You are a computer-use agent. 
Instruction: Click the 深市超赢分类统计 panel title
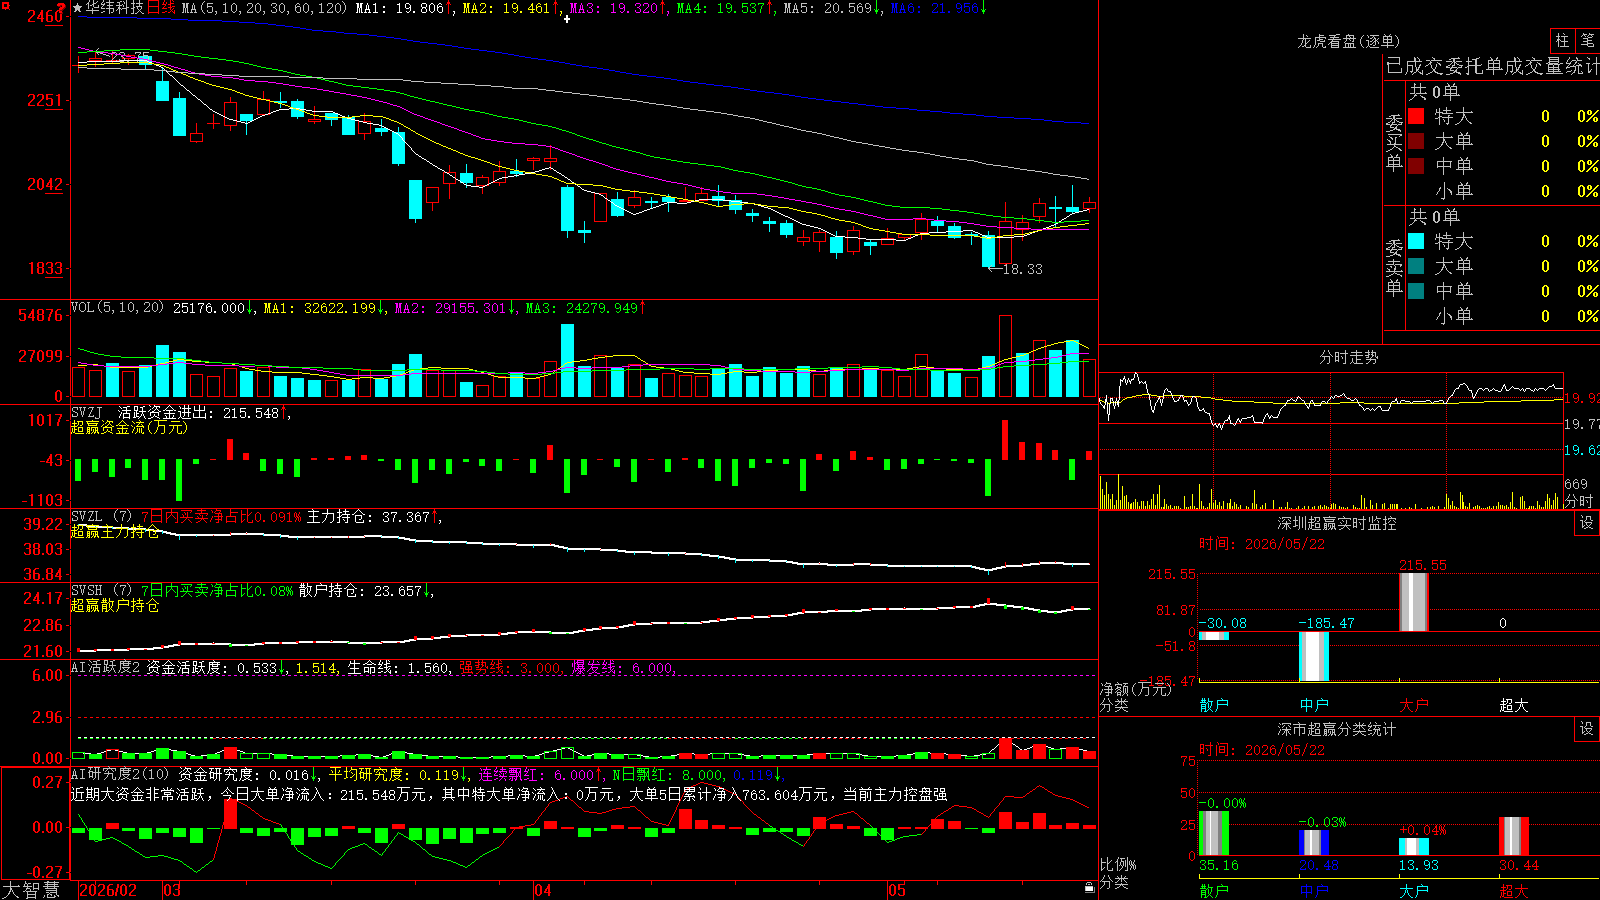(x=1337, y=729)
